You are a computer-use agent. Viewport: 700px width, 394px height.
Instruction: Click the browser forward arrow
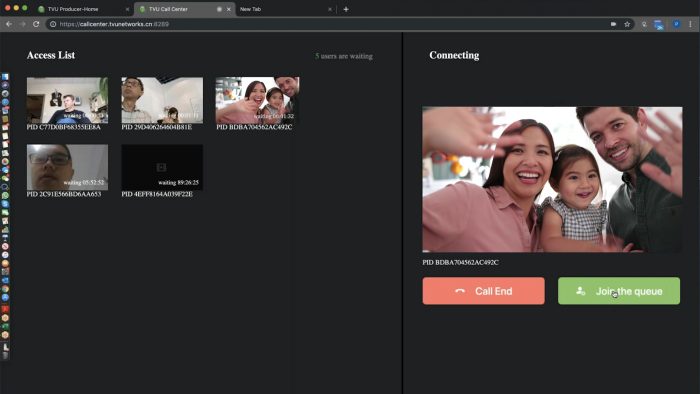pos(22,24)
